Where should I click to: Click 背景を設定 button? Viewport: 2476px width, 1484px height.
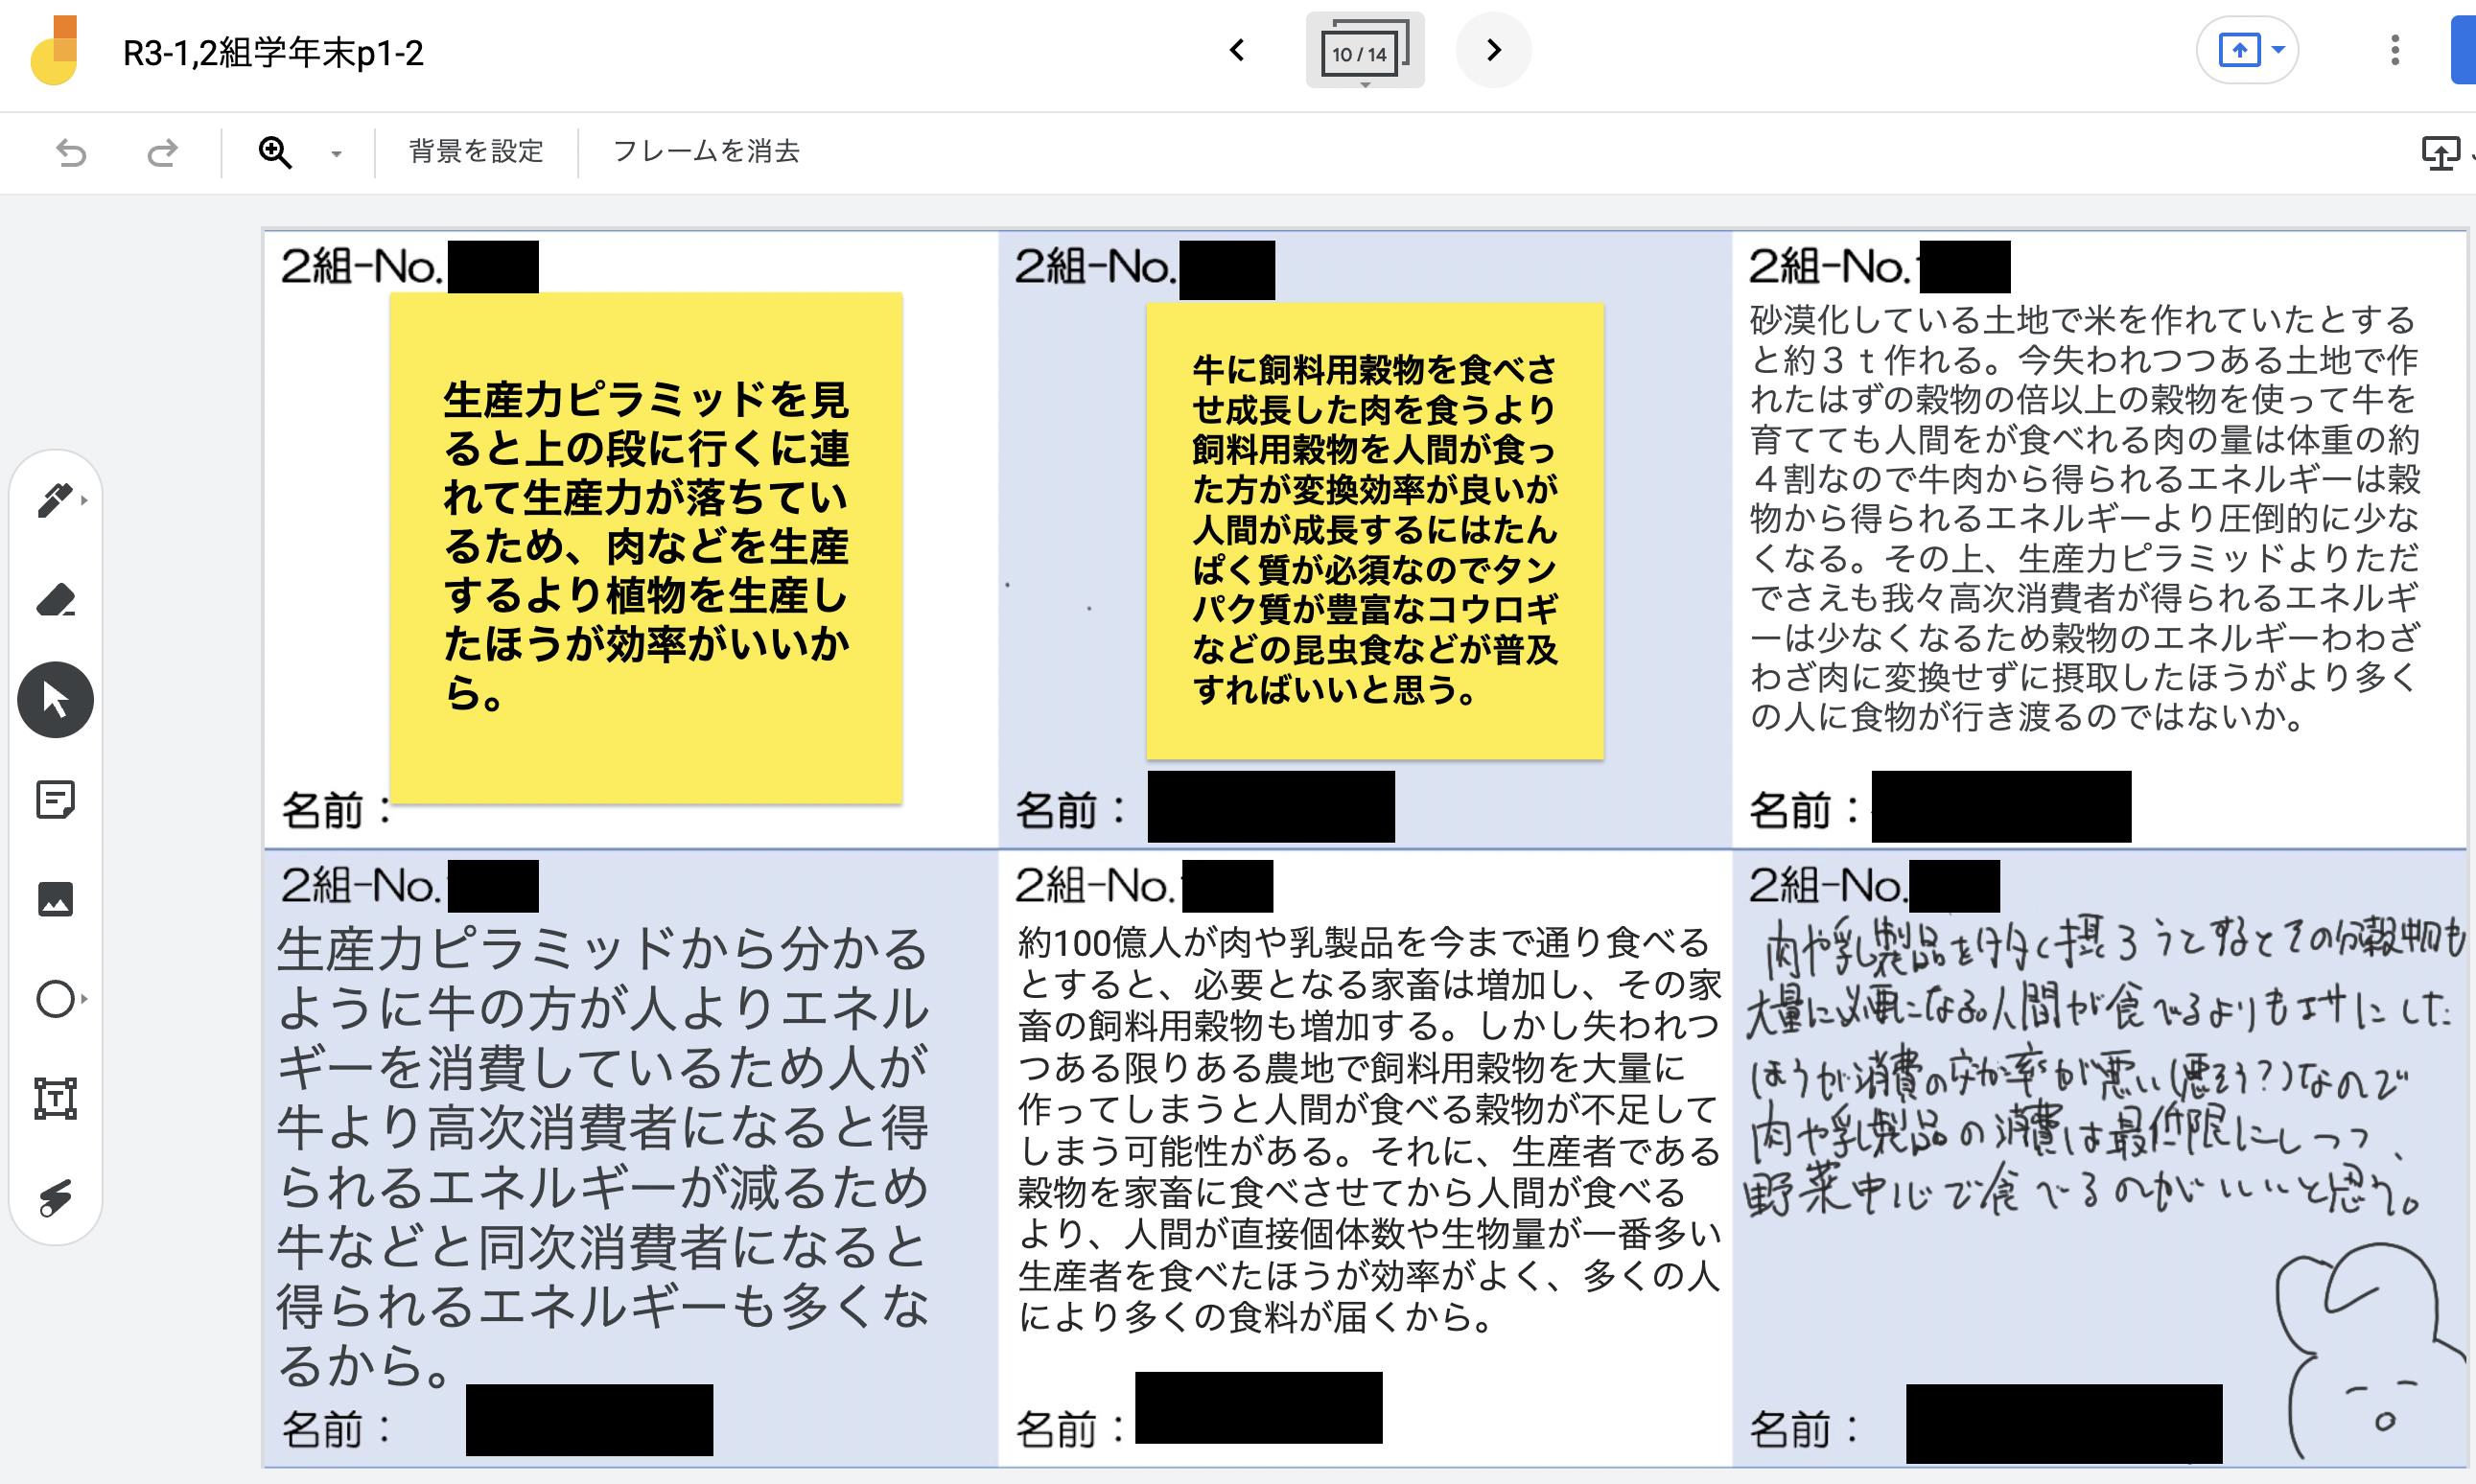[476, 152]
